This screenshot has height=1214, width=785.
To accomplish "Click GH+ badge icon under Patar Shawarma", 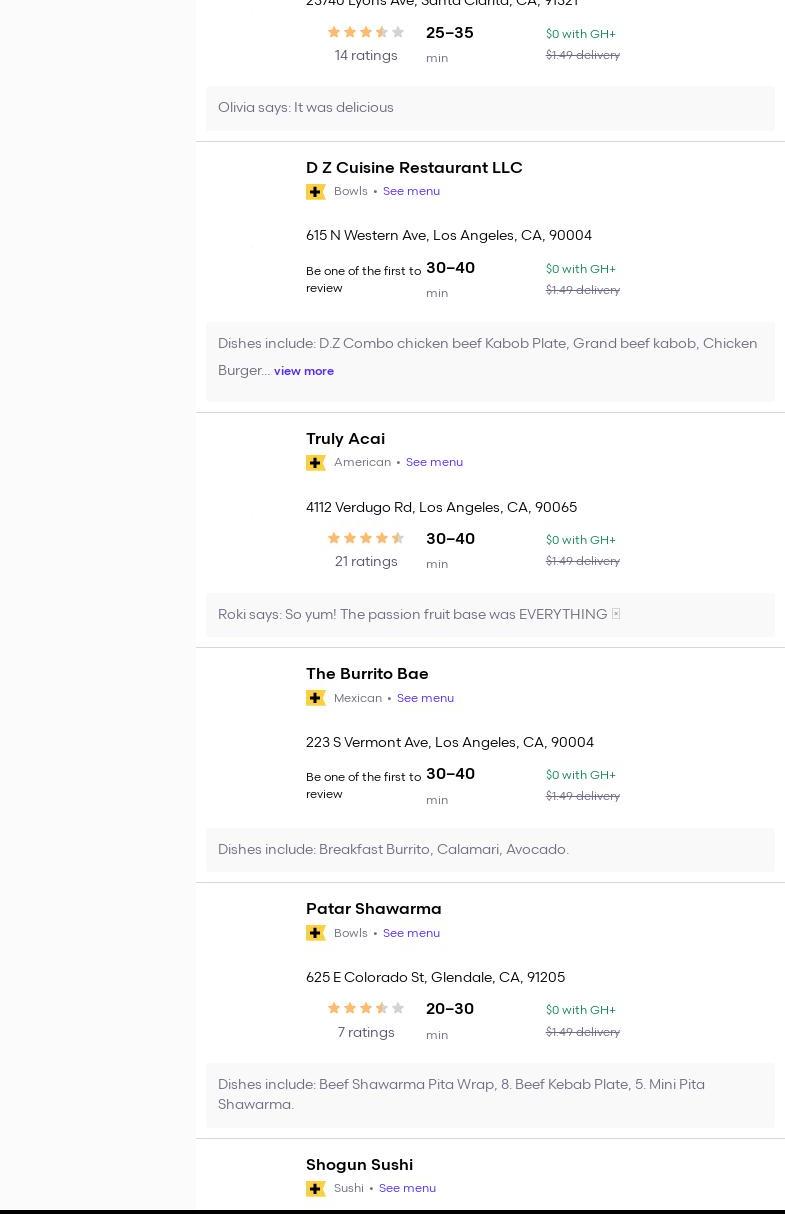I will (315, 933).
